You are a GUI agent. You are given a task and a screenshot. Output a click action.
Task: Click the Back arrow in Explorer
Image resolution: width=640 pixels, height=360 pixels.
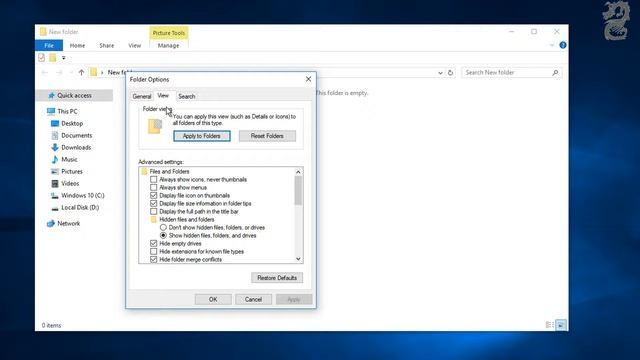(44, 73)
